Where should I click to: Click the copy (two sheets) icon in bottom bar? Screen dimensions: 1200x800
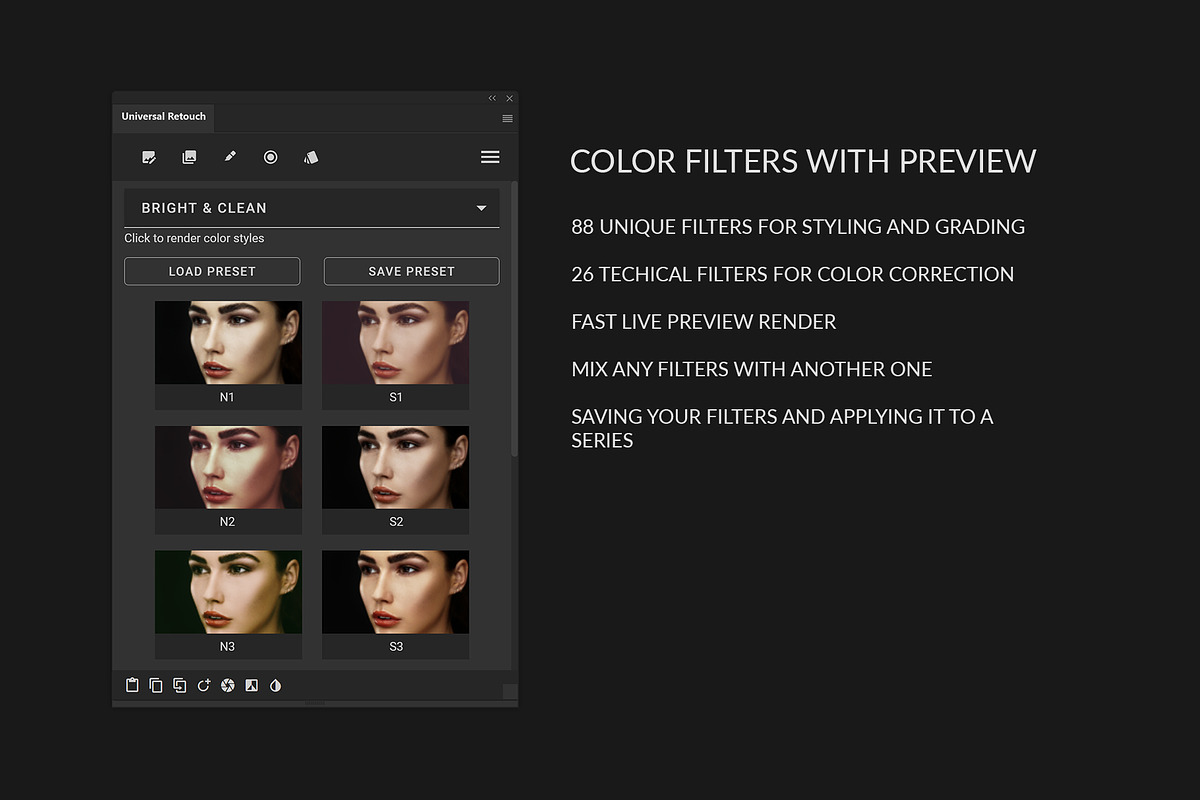[156, 685]
